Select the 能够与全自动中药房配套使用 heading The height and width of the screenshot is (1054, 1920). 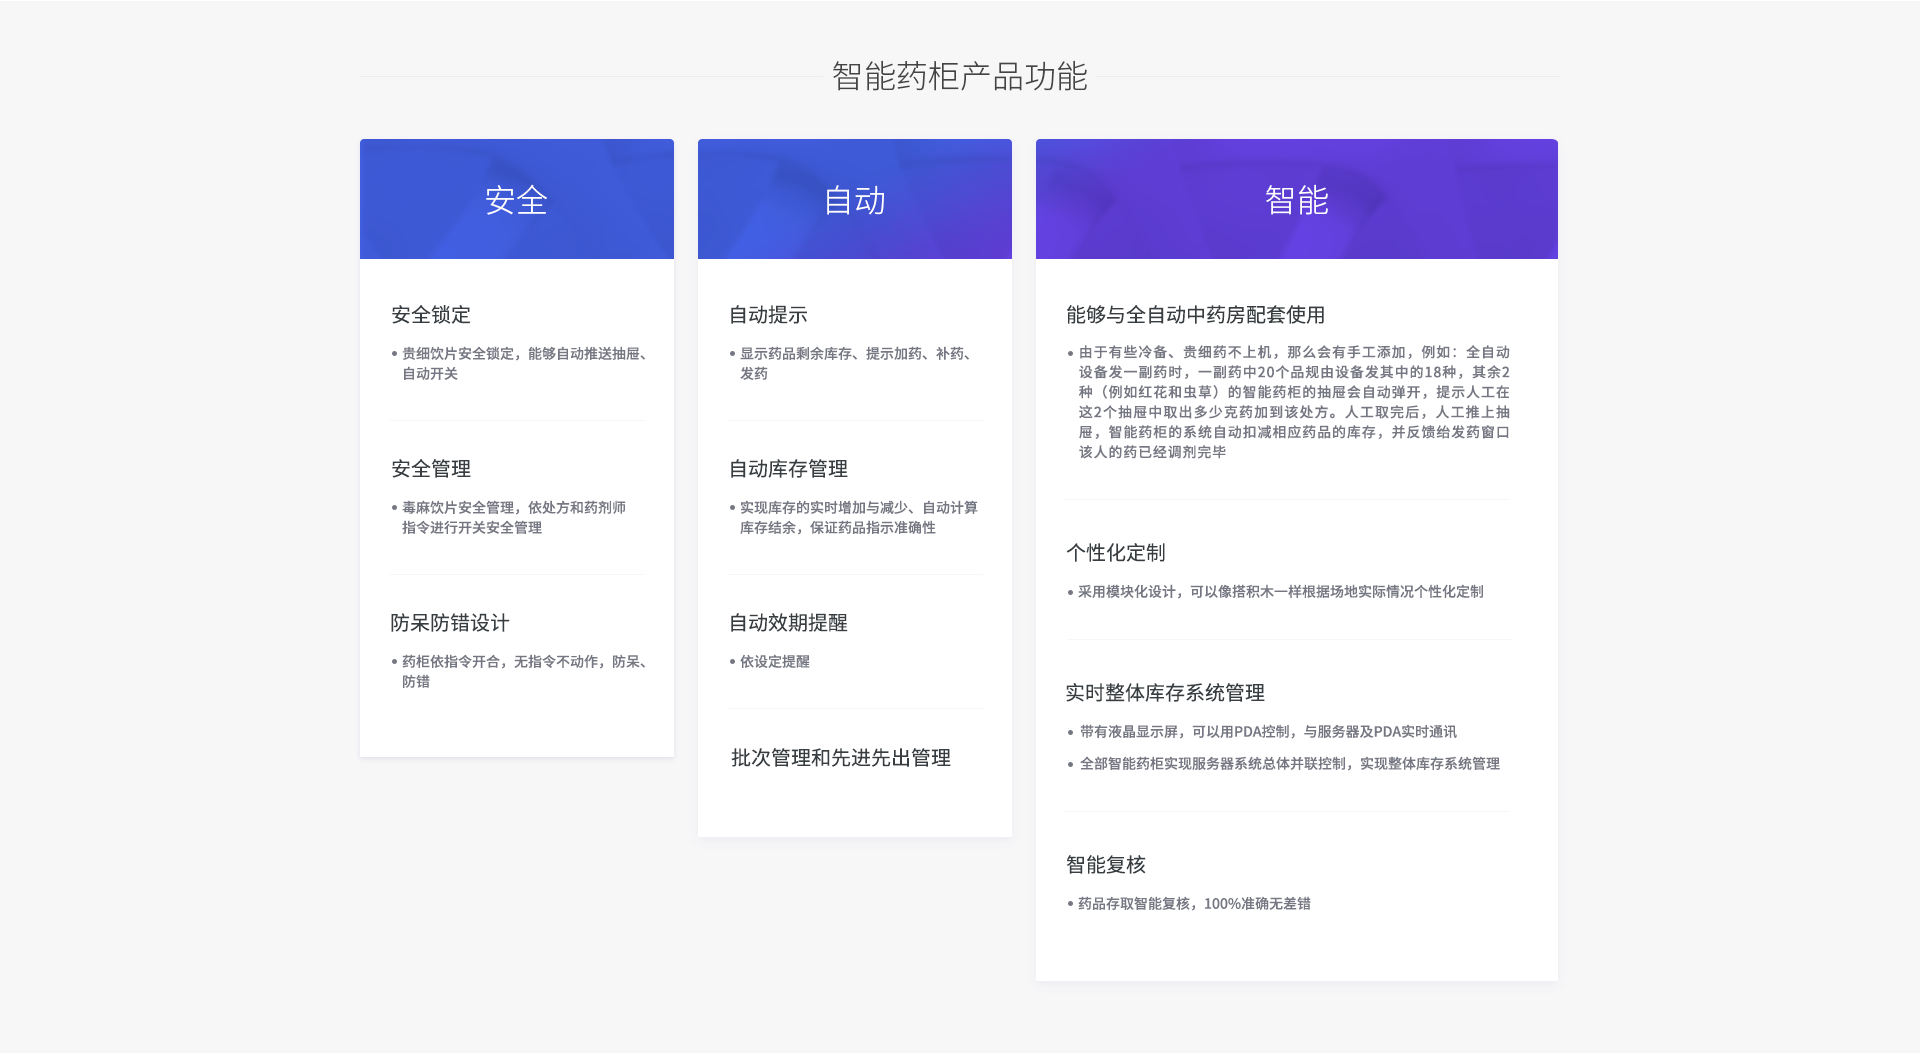[x=1196, y=315]
